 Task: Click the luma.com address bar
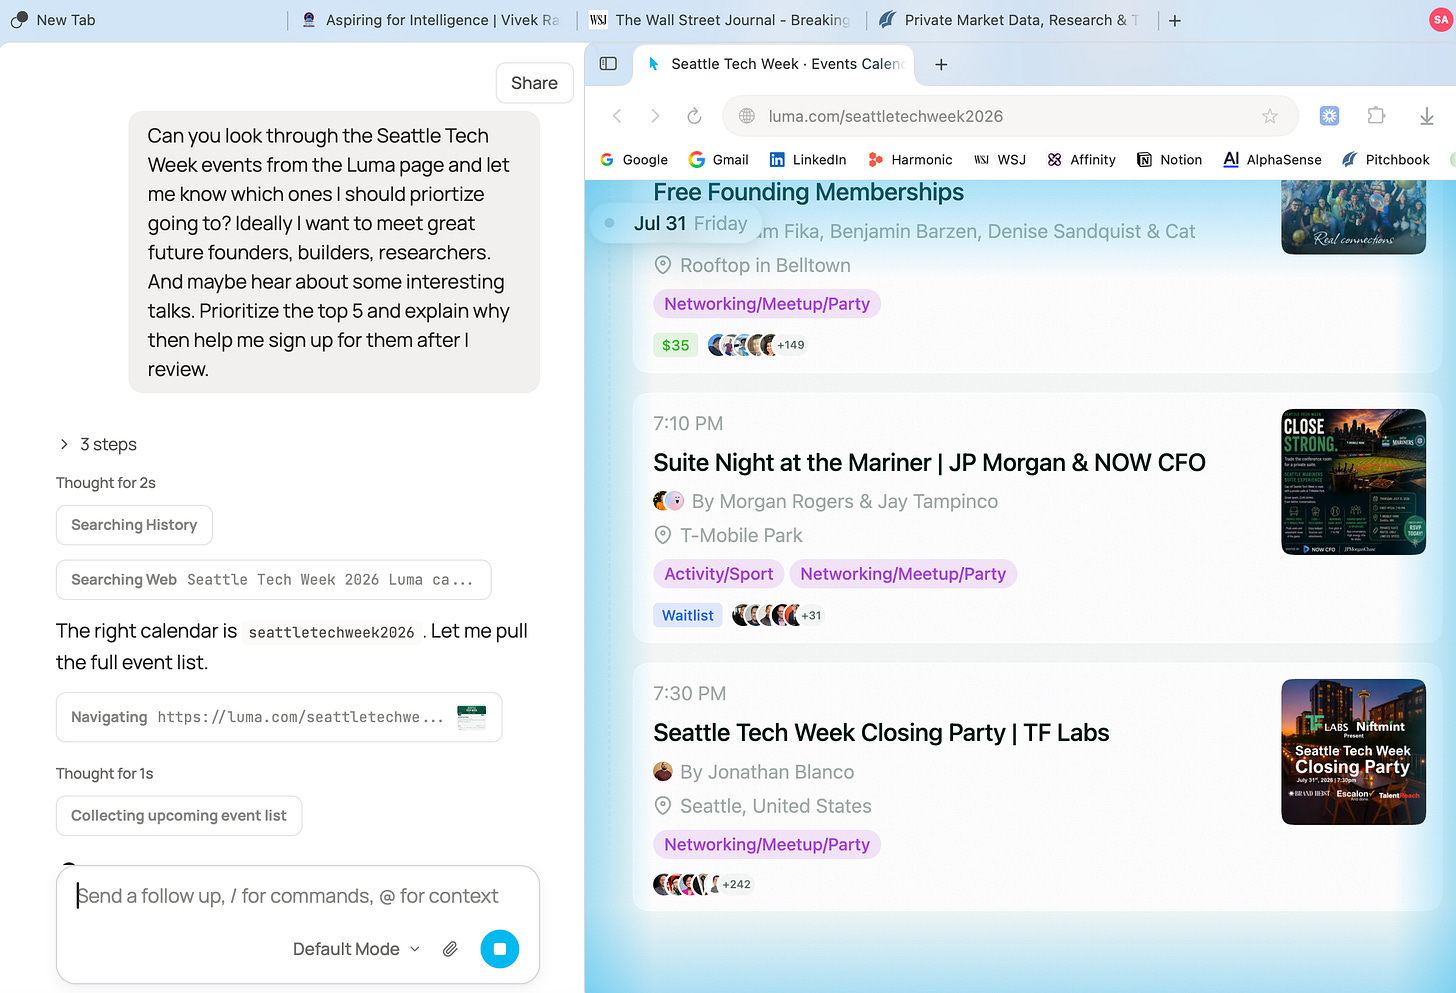[1010, 116]
